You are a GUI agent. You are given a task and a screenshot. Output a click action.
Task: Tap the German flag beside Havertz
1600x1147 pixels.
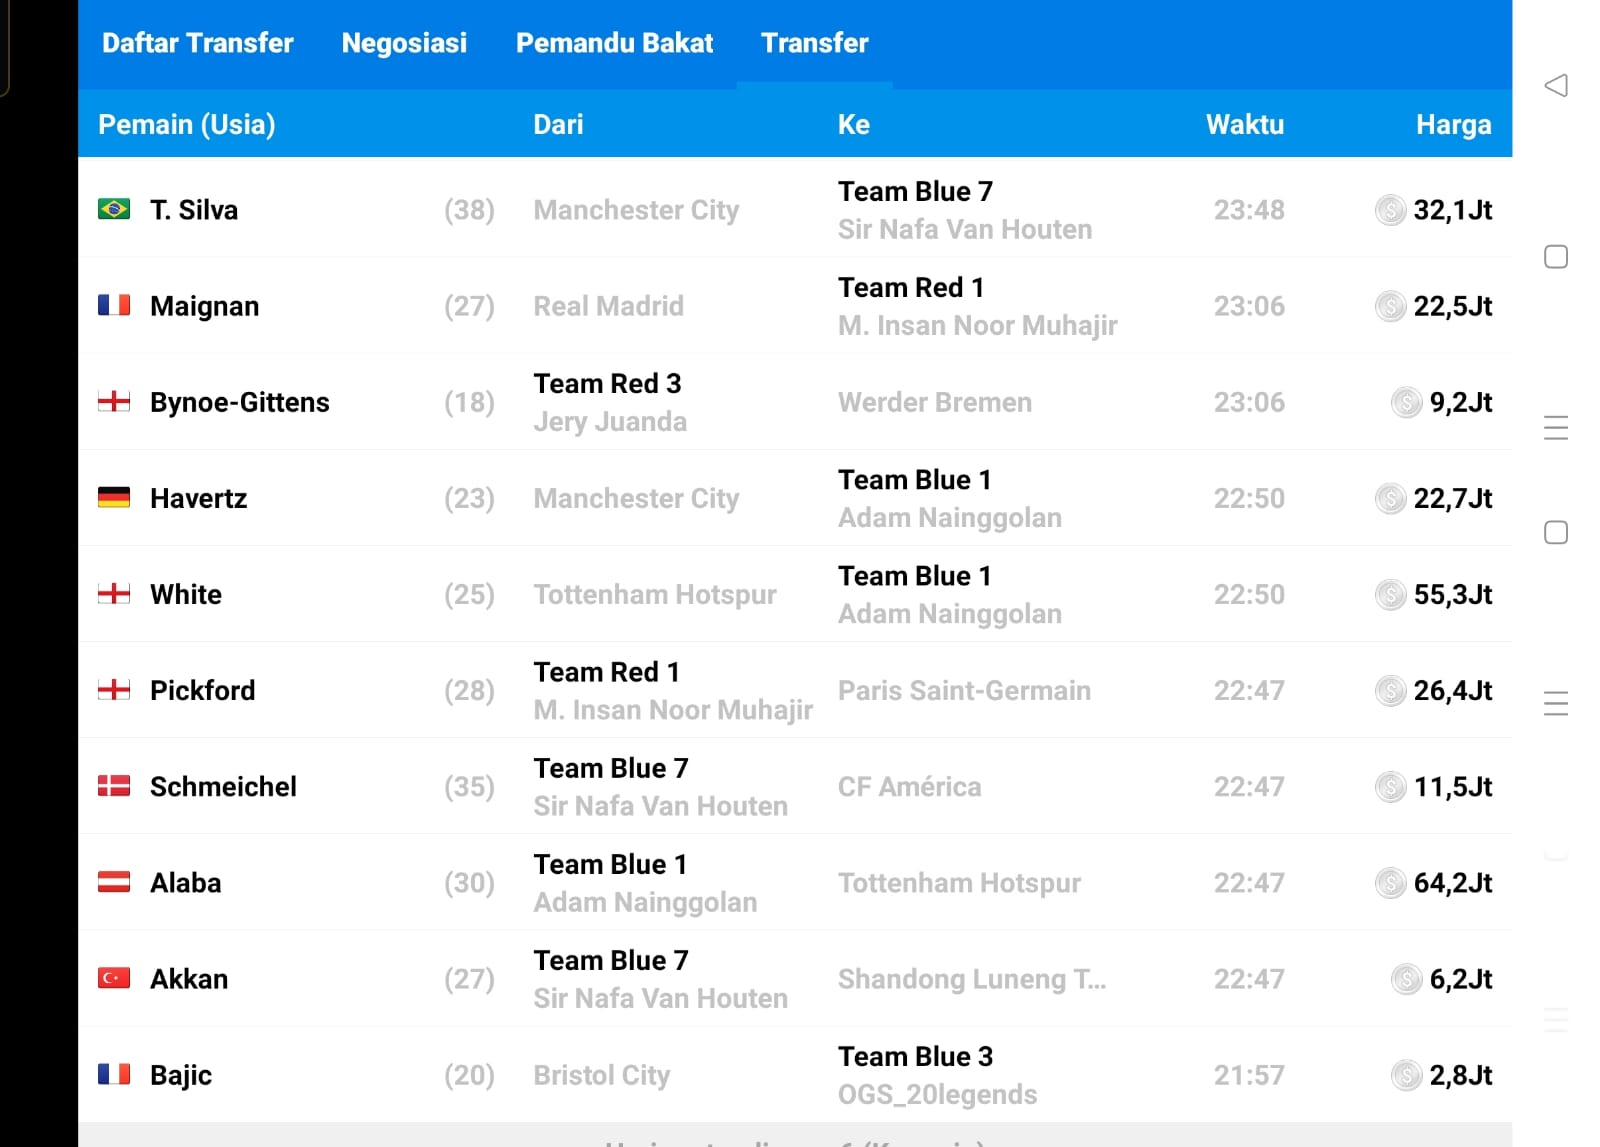tap(114, 497)
